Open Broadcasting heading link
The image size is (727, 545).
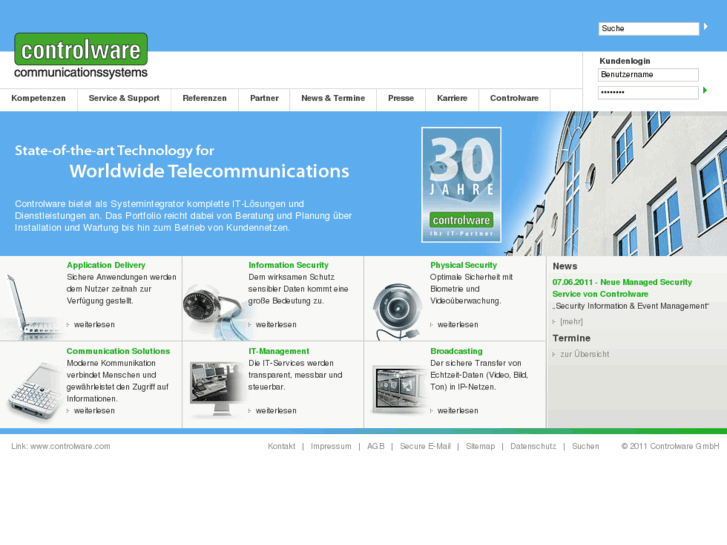[456, 351]
